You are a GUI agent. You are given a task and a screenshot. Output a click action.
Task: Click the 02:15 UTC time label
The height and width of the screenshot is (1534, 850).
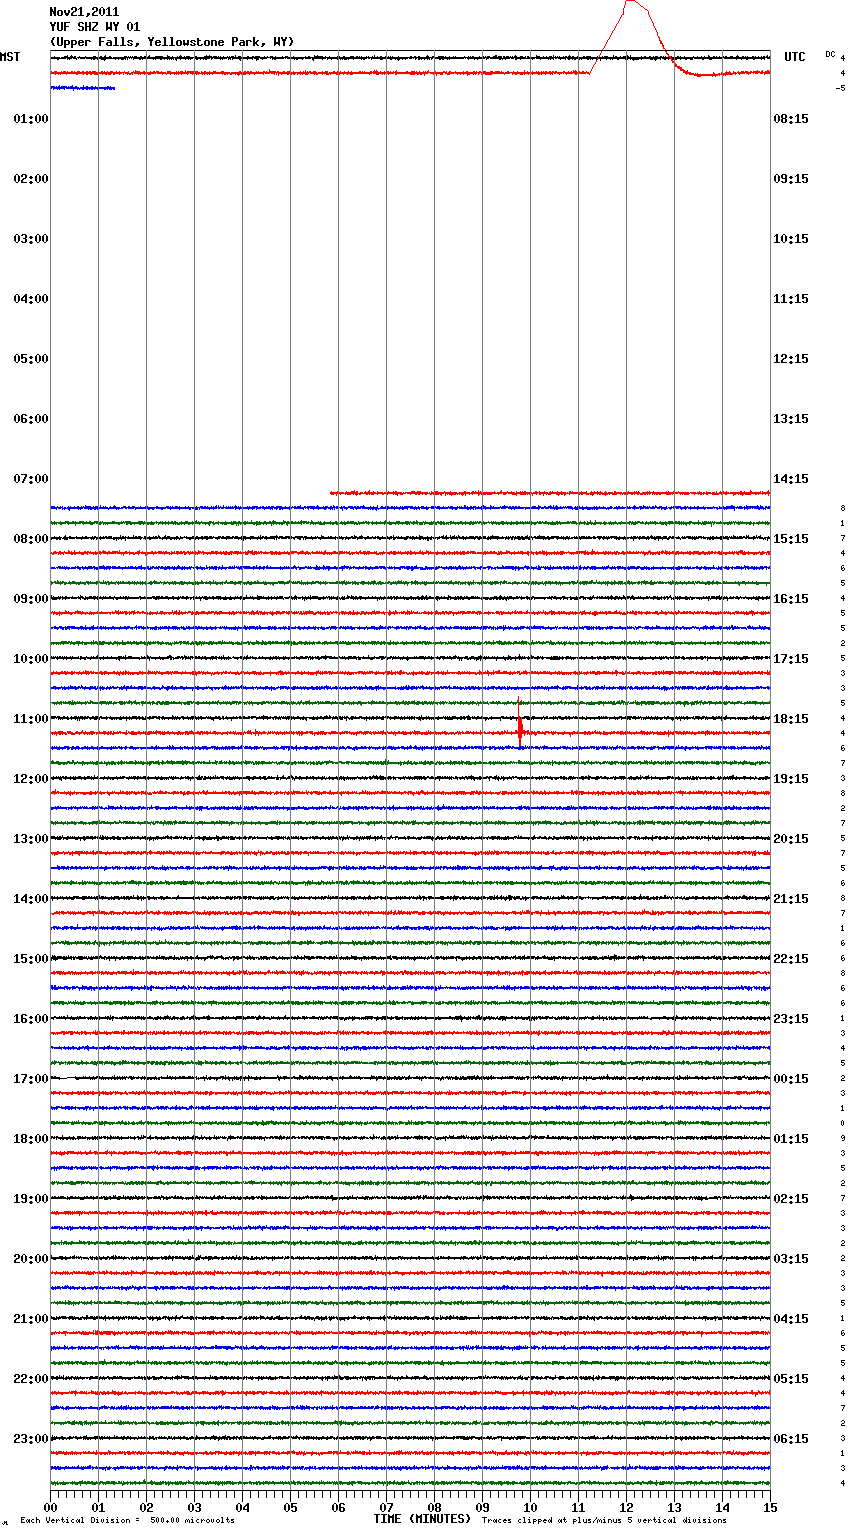coord(791,1199)
